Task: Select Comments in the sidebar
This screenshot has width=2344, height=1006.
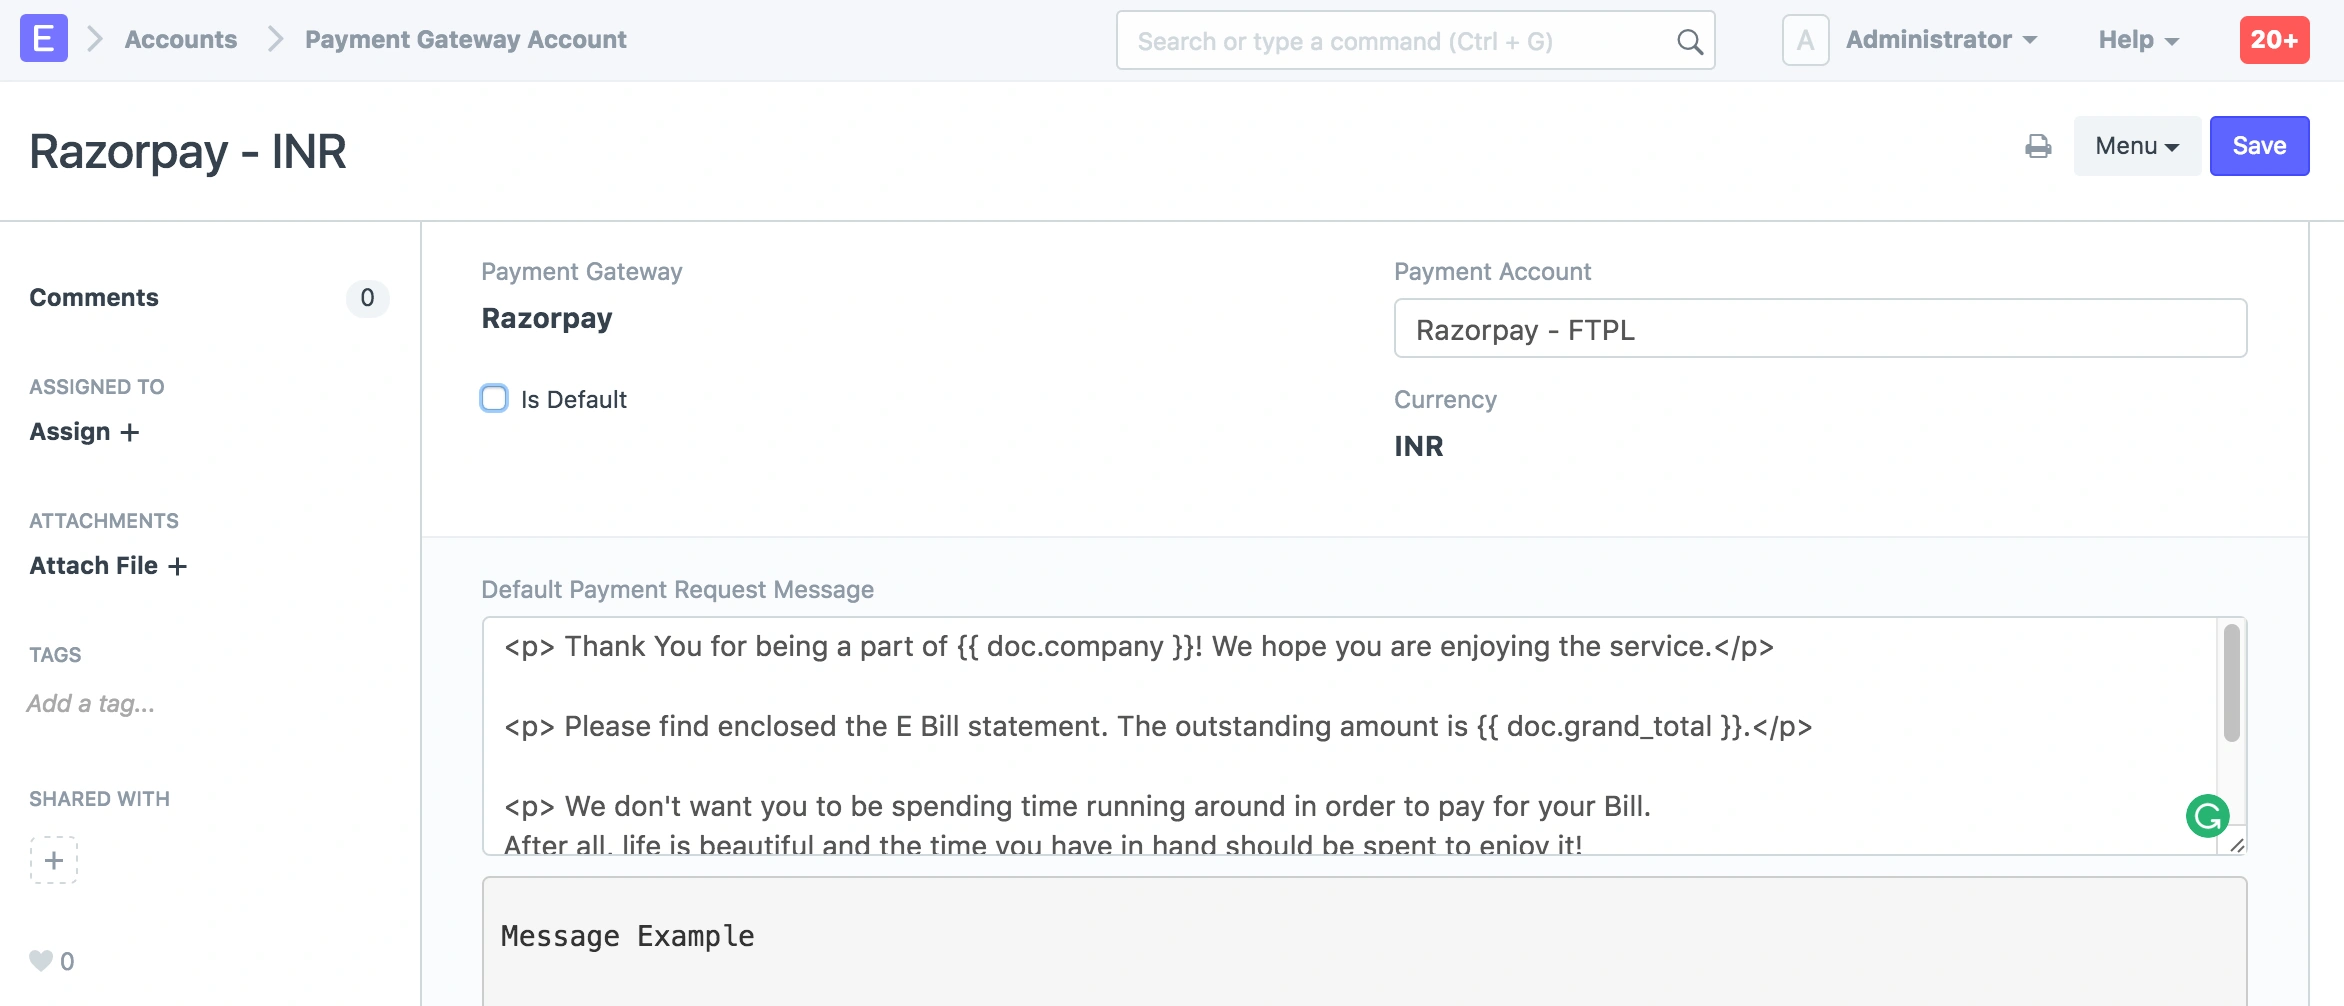Action: 94,297
